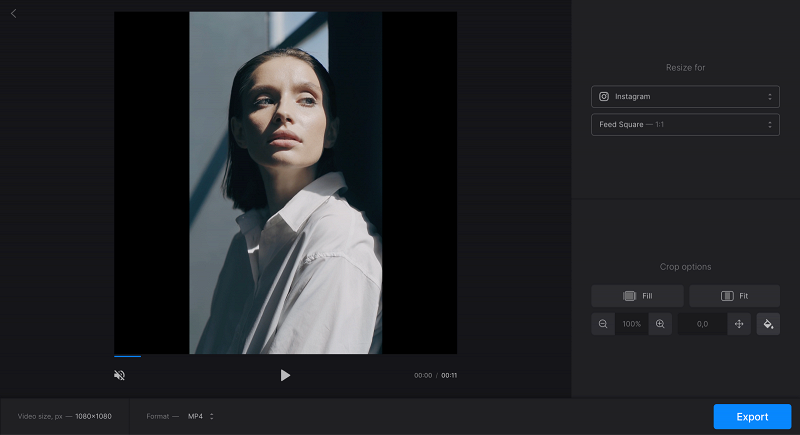Image resolution: width=800 pixels, height=435 pixels.
Task: Zoom out with the minus magnifier icon
Action: 603,324
